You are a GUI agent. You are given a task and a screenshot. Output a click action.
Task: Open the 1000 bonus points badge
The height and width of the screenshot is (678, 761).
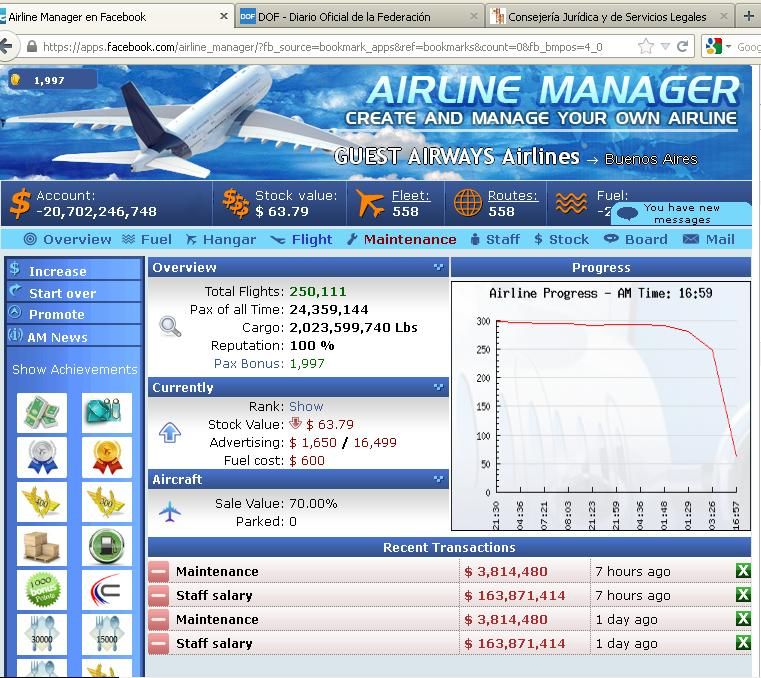coord(42,590)
